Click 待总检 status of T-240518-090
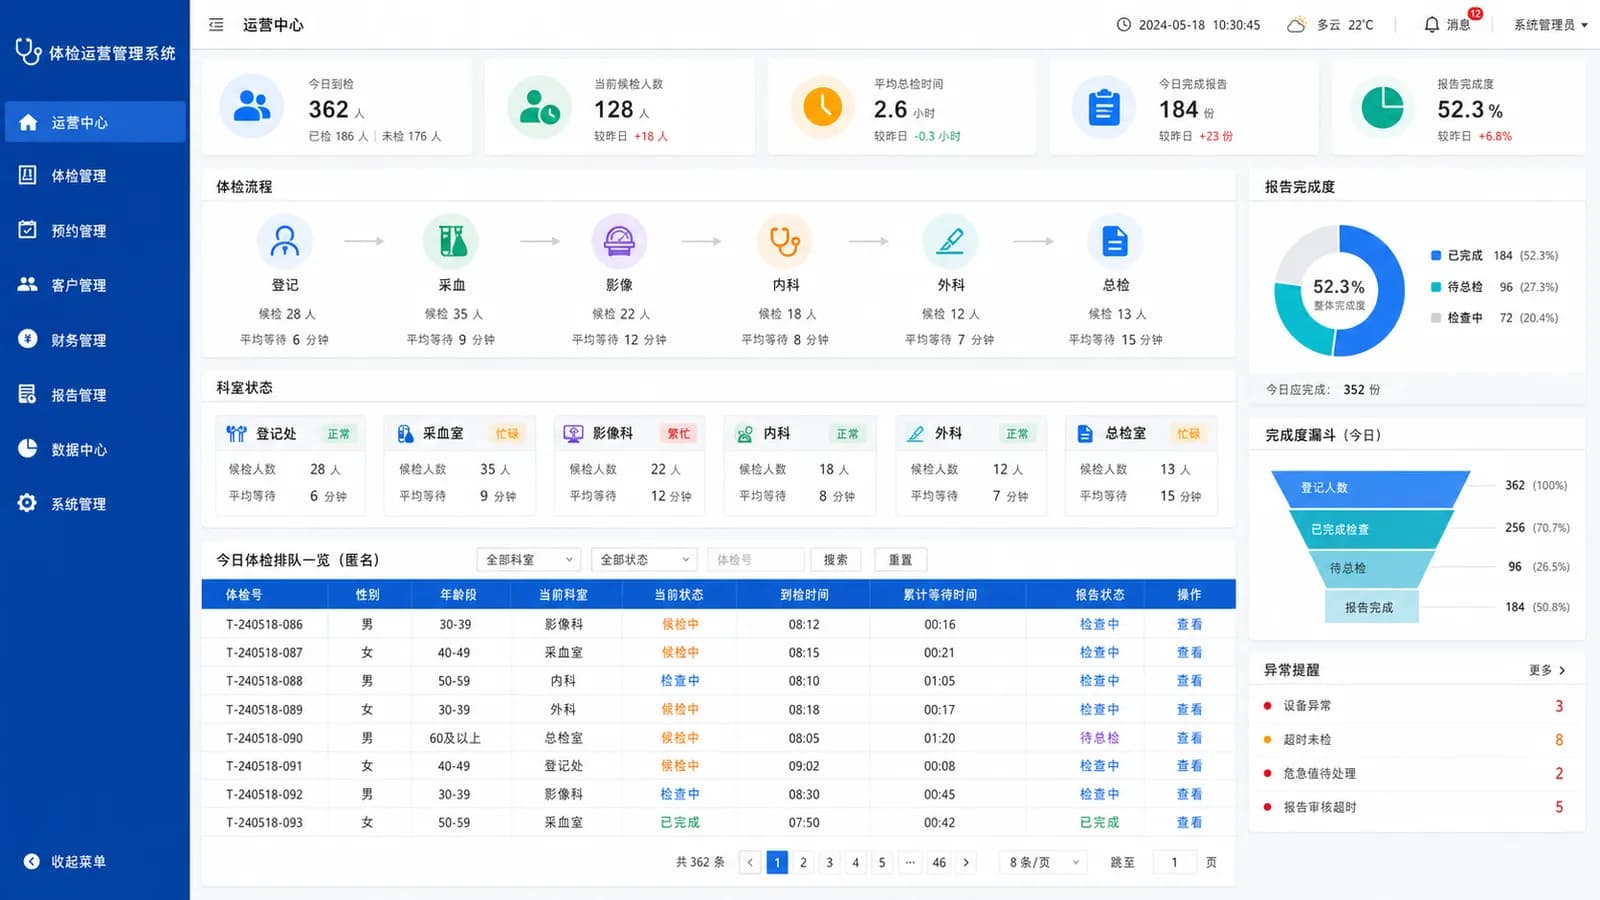This screenshot has width=1600, height=900. [x=1099, y=738]
